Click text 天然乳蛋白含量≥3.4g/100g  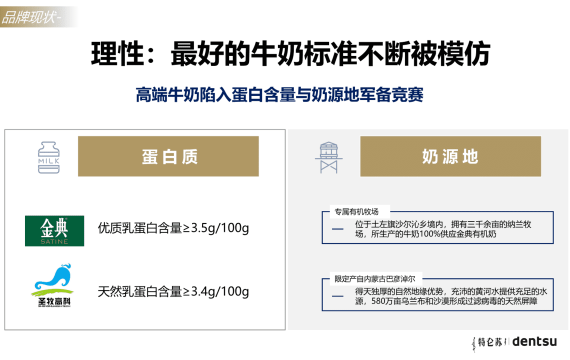coord(173,292)
